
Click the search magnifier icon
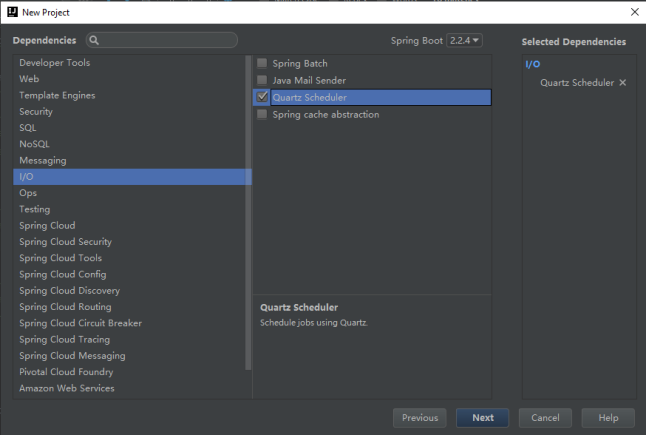click(x=94, y=41)
